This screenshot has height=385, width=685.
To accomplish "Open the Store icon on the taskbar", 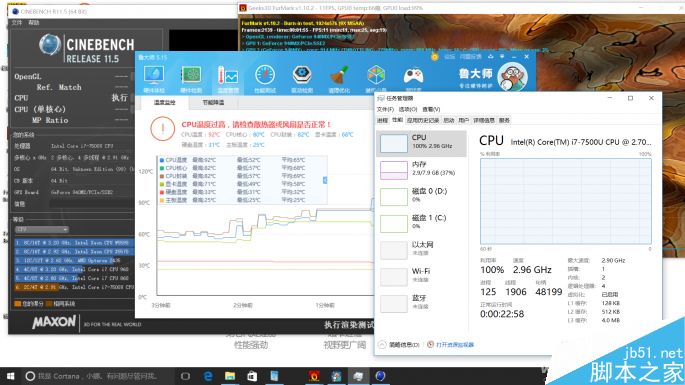I will click(252, 376).
